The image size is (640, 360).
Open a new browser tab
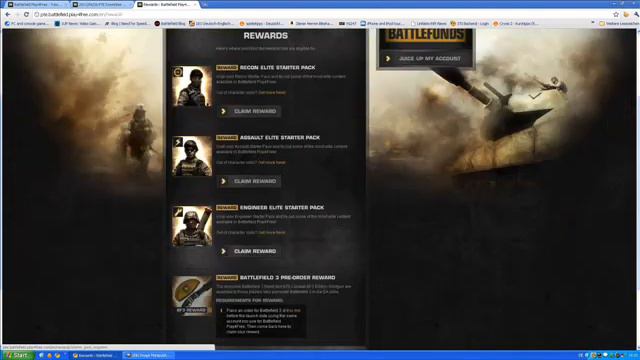point(205,4)
